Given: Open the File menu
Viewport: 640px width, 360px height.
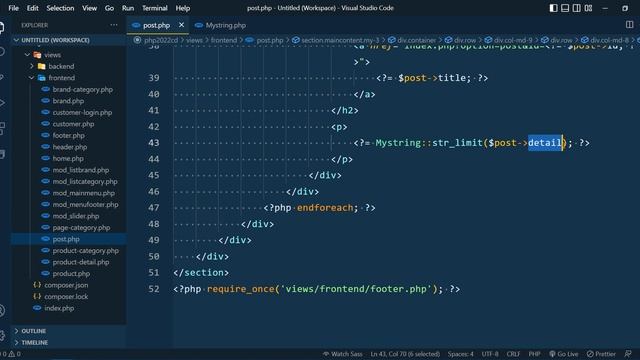Looking at the screenshot, I should [x=13, y=8].
